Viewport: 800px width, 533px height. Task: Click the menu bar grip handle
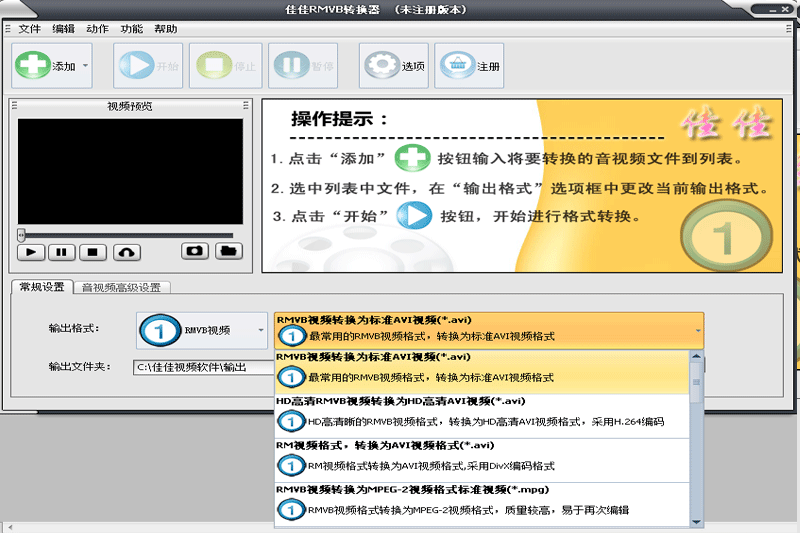(8, 29)
